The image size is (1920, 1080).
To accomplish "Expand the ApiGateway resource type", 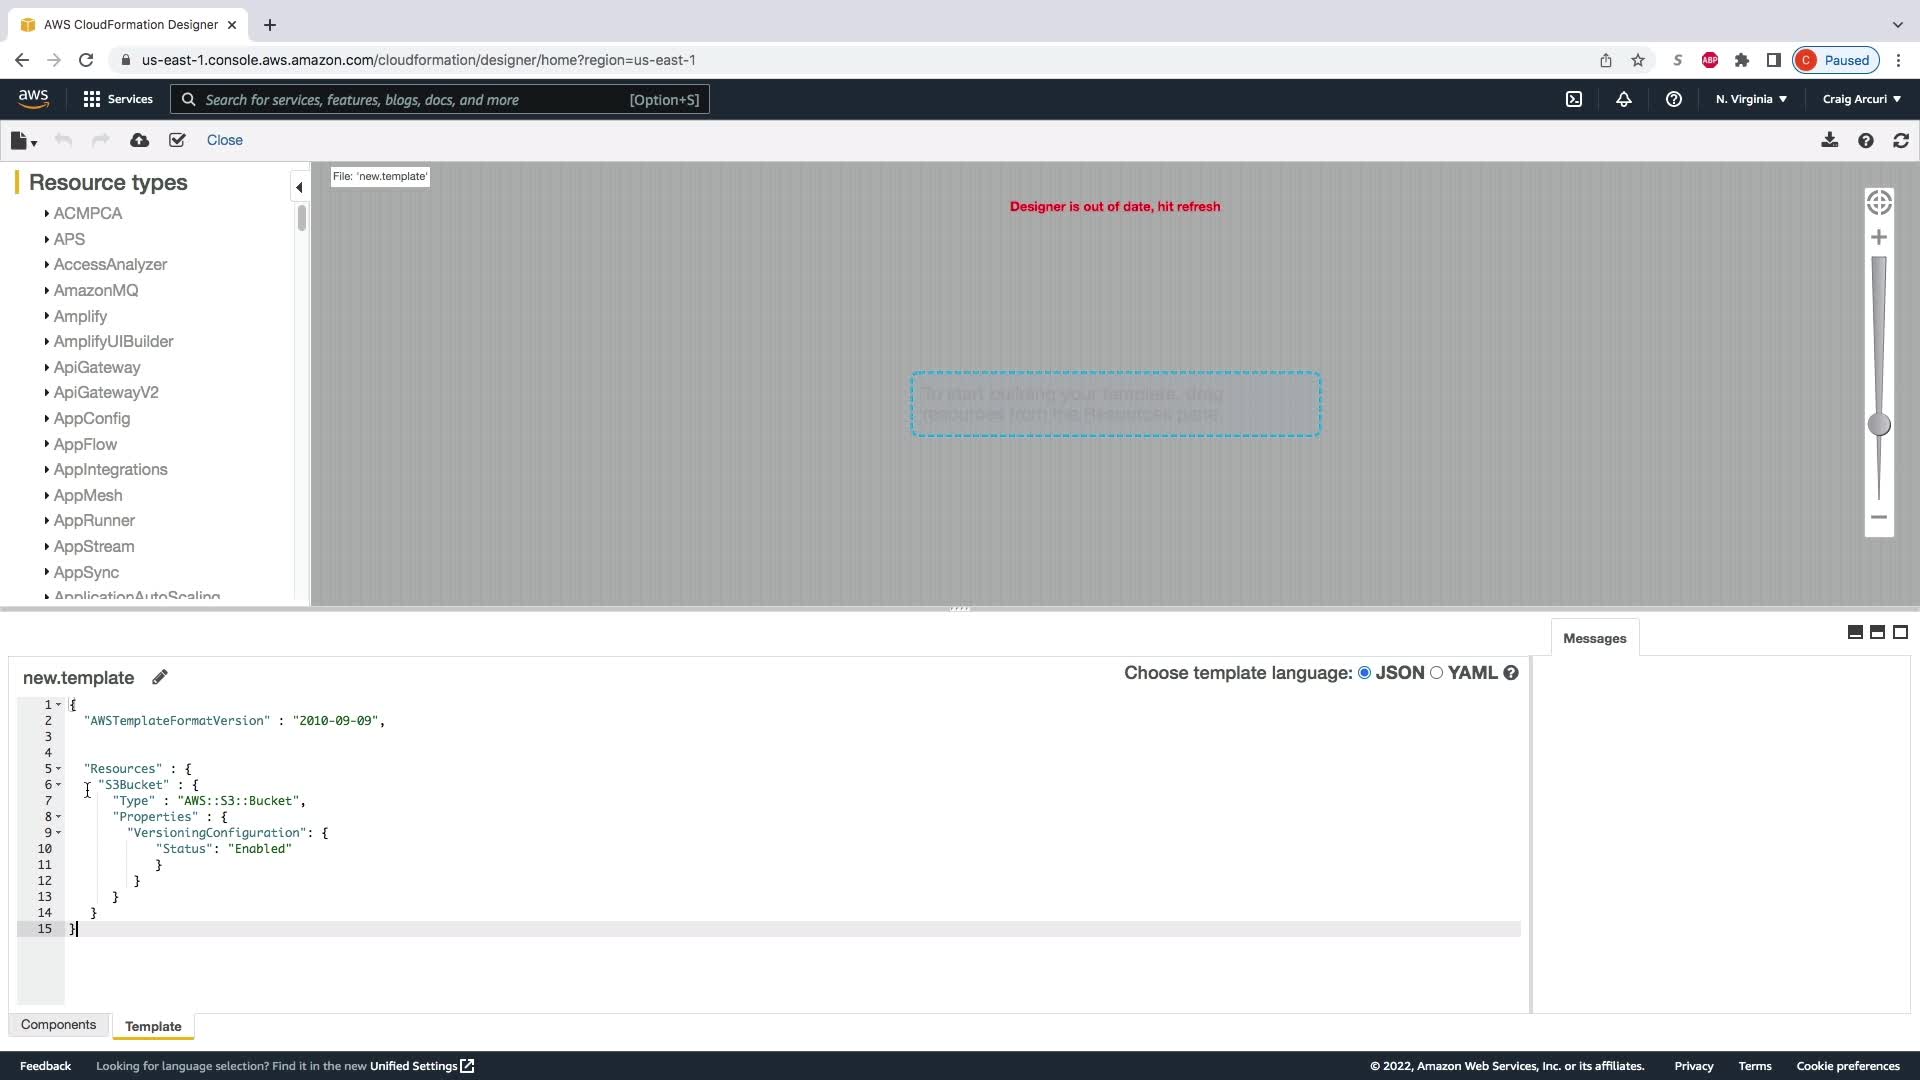I will pos(97,367).
